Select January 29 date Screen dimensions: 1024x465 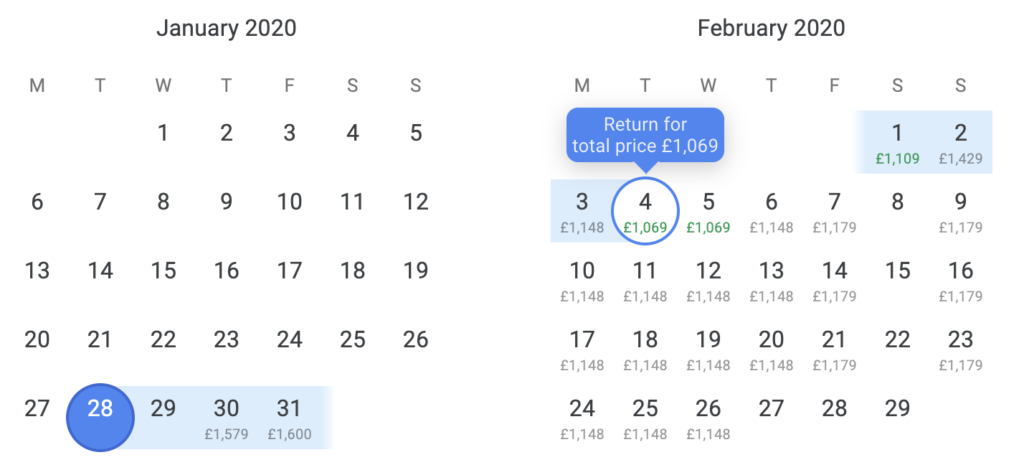[x=163, y=409]
